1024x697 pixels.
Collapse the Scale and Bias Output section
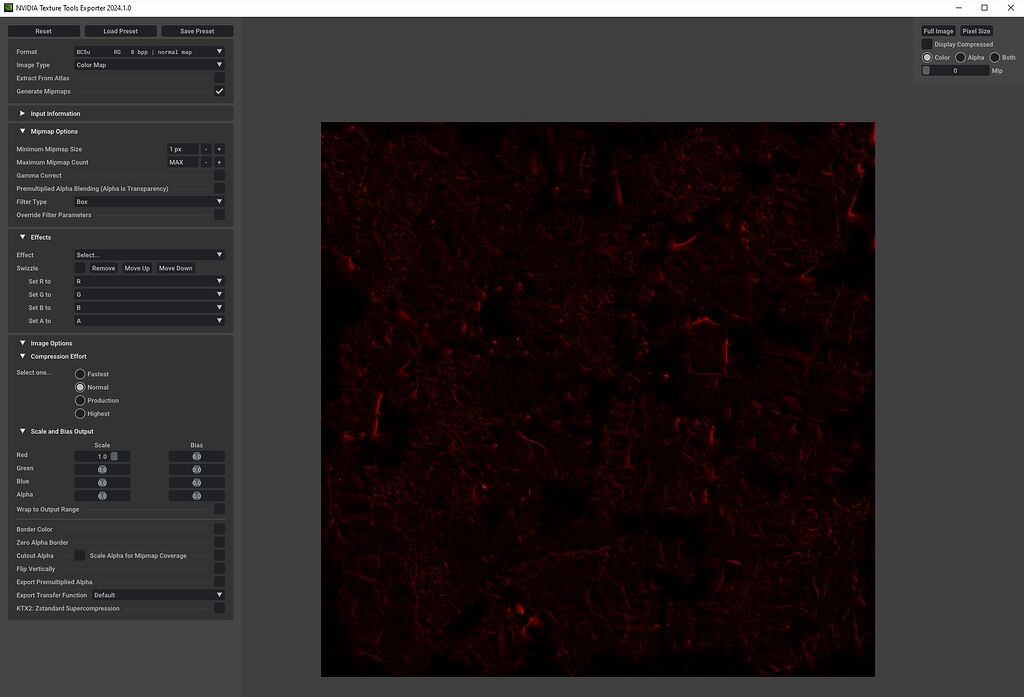point(22,431)
